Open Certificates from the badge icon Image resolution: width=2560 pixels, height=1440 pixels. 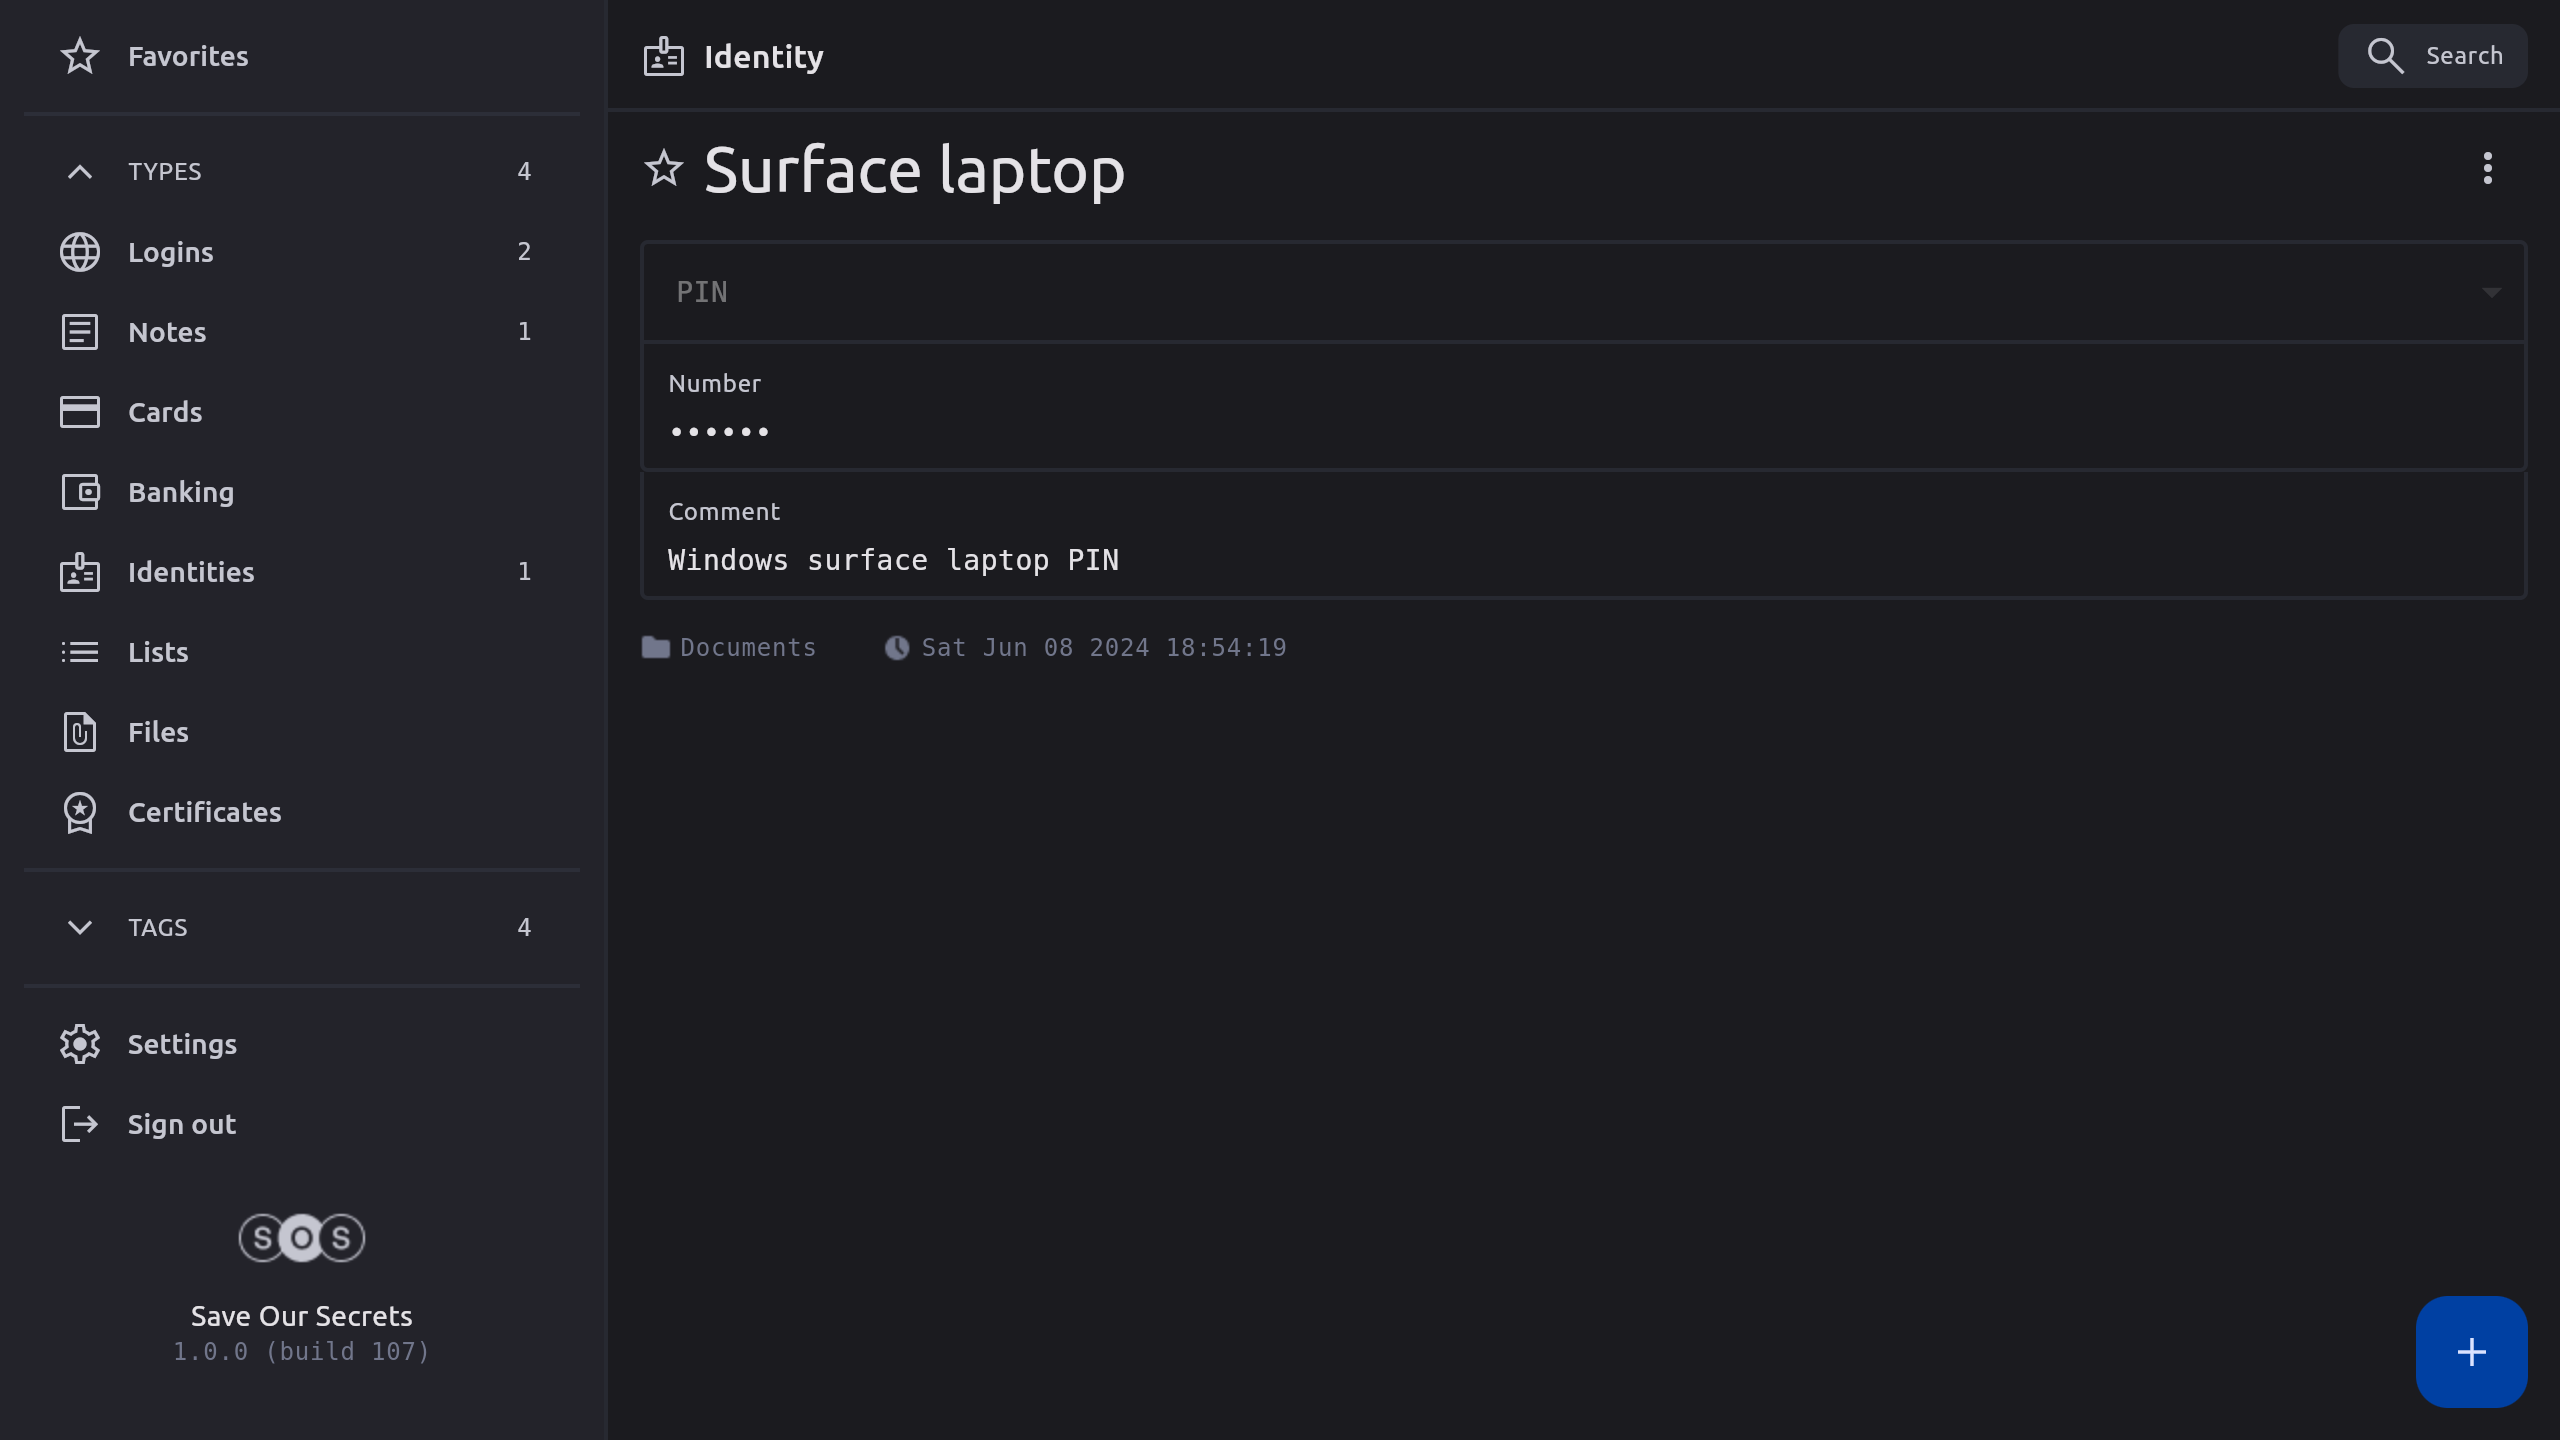(x=80, y=812)
